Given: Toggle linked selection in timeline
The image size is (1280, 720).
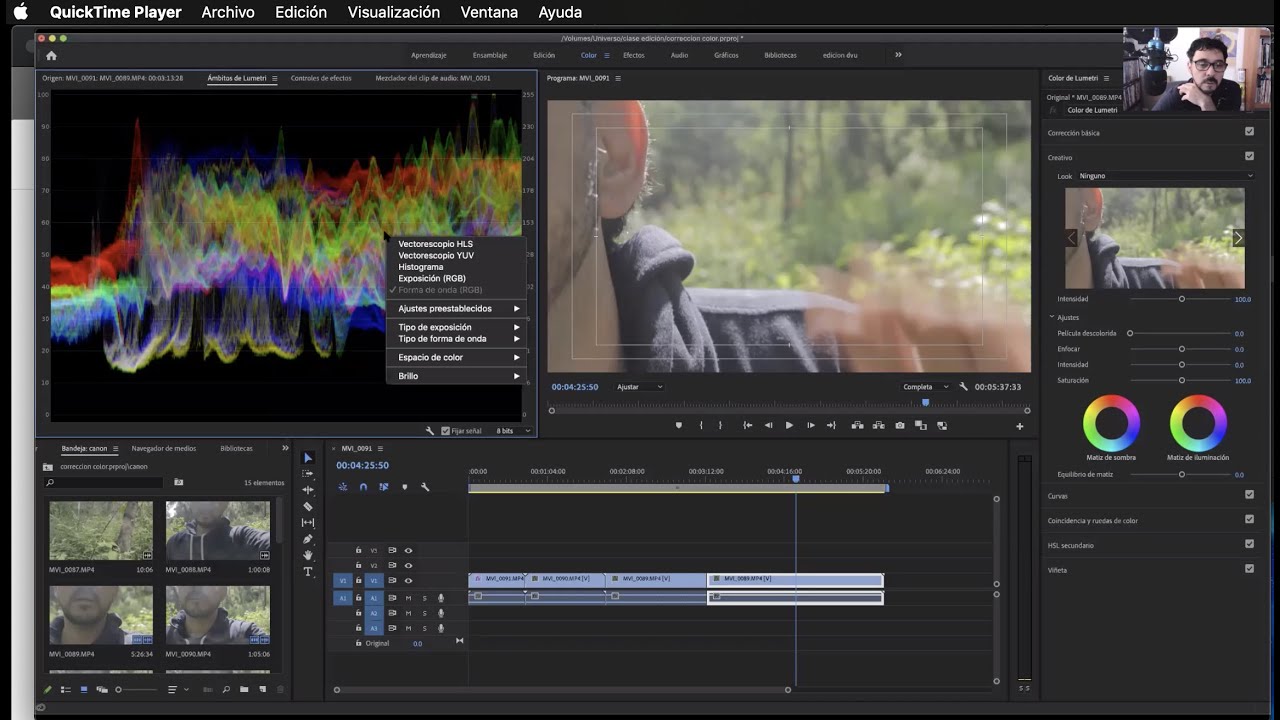Looking at the screenshot, I should pyautogui.click(x=383, y=487).
